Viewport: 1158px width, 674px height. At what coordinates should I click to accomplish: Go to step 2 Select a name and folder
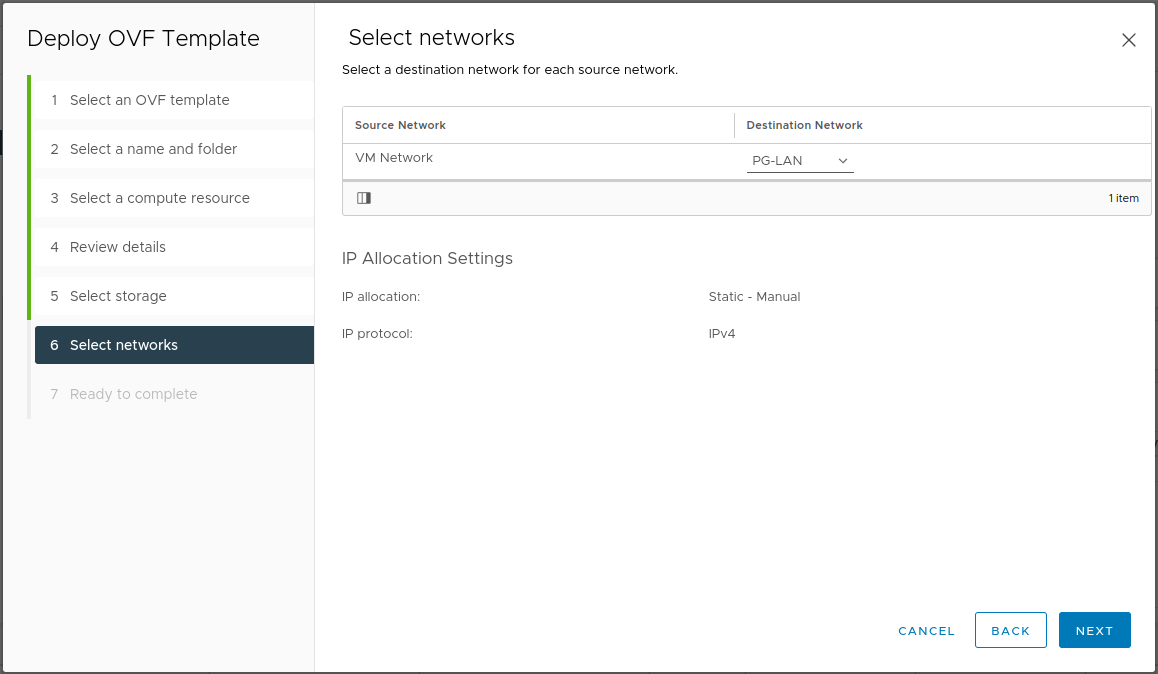click(154, 149)
